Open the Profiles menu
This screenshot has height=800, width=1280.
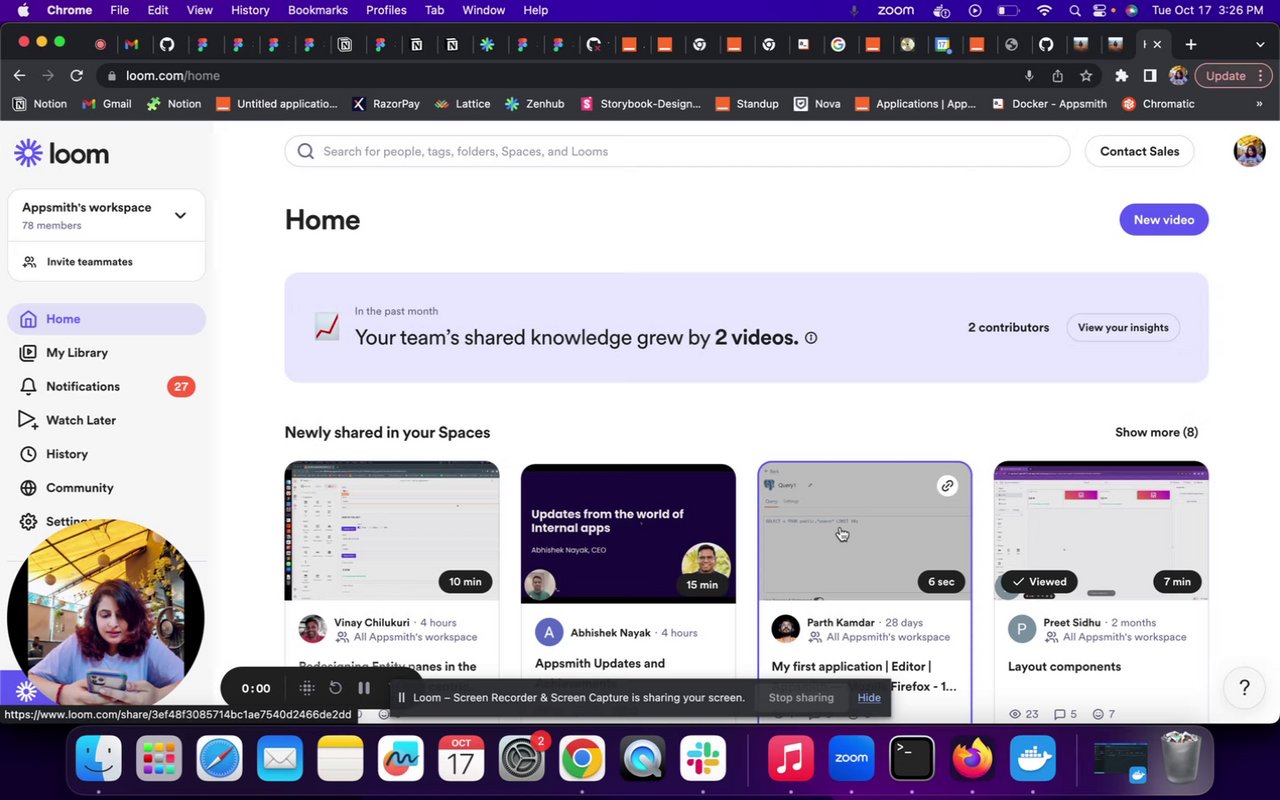click(386, 10)
